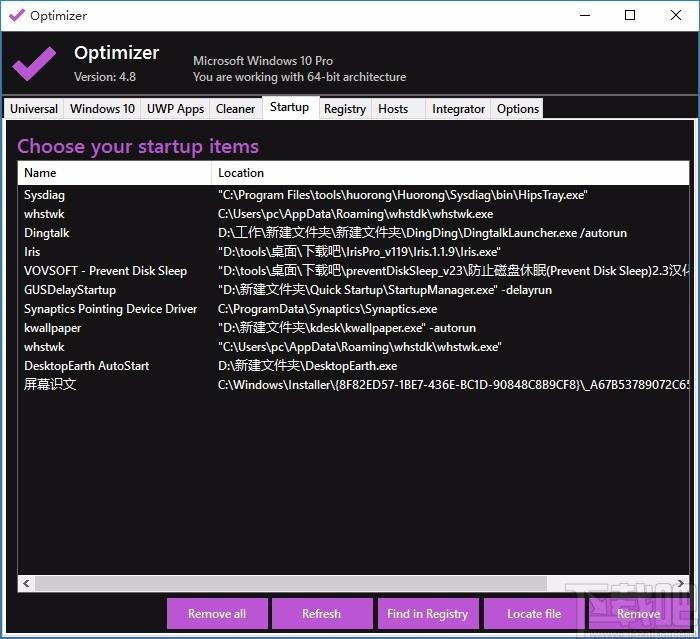700x639 pixels.
Task: Click the horizontal scrollbar thumb
Action: [x=291, y=583]
